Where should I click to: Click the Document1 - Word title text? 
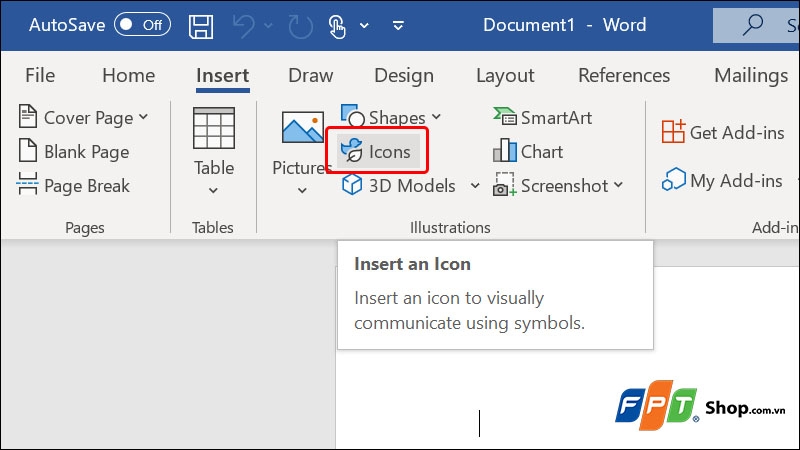564,25
